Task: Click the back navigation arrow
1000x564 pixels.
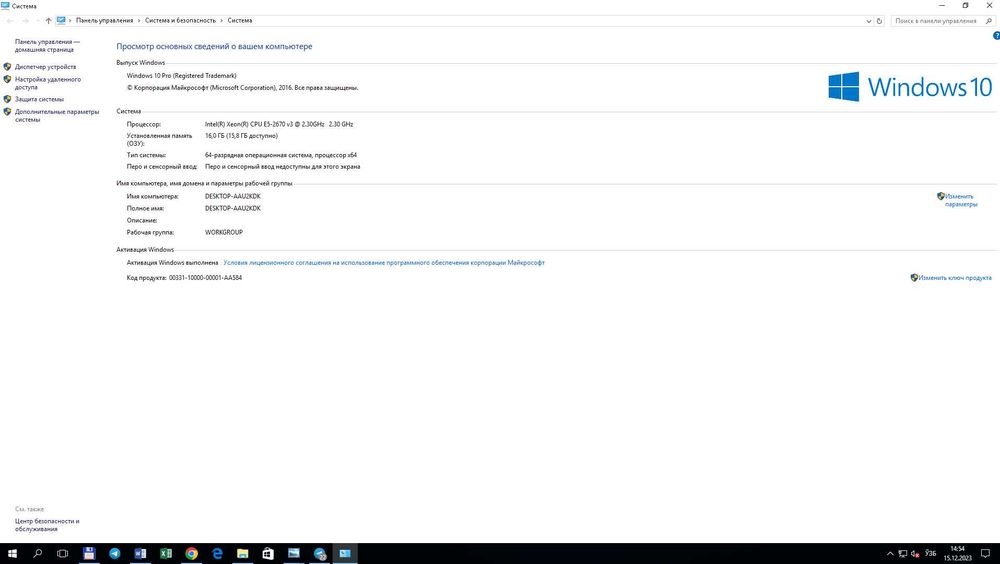Action: coord(10,20)
